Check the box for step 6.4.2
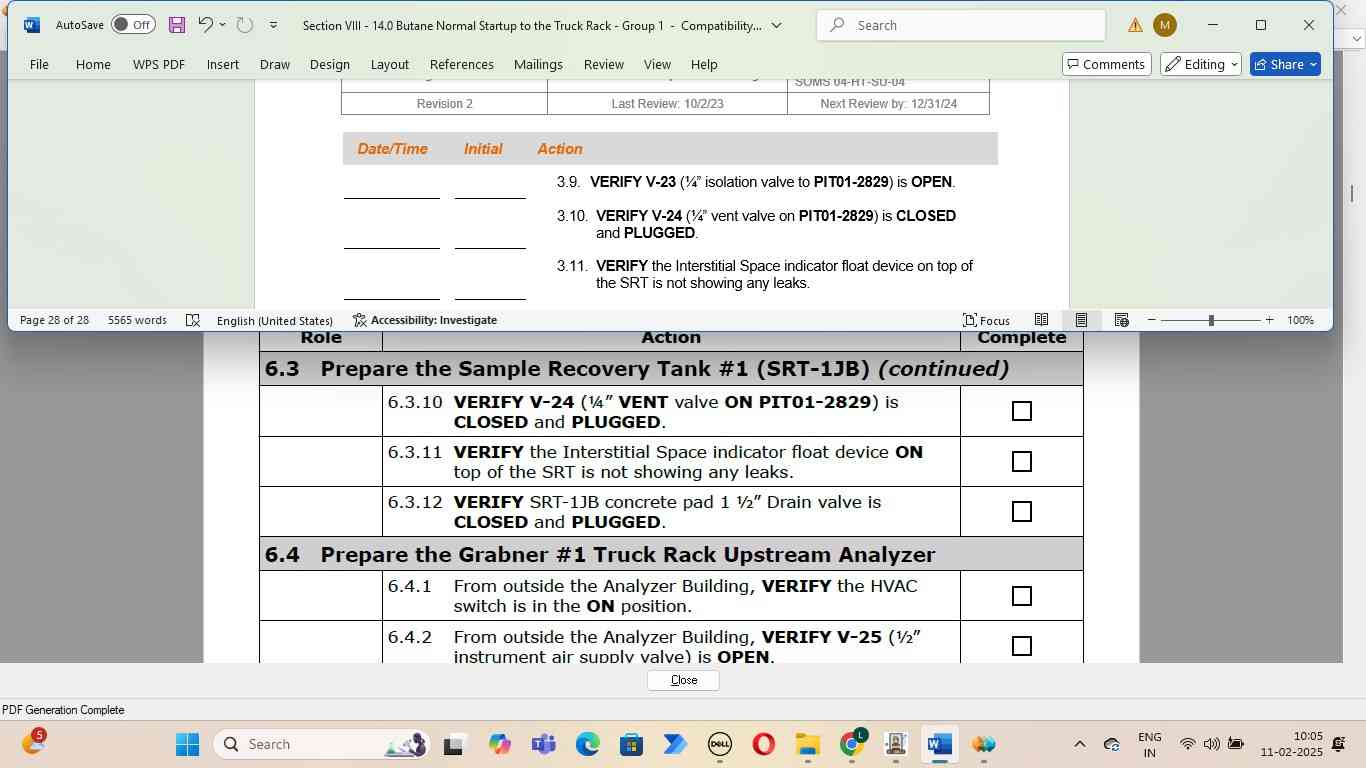The width and height of the screenshot is (1366, 768). point(1021,646)
